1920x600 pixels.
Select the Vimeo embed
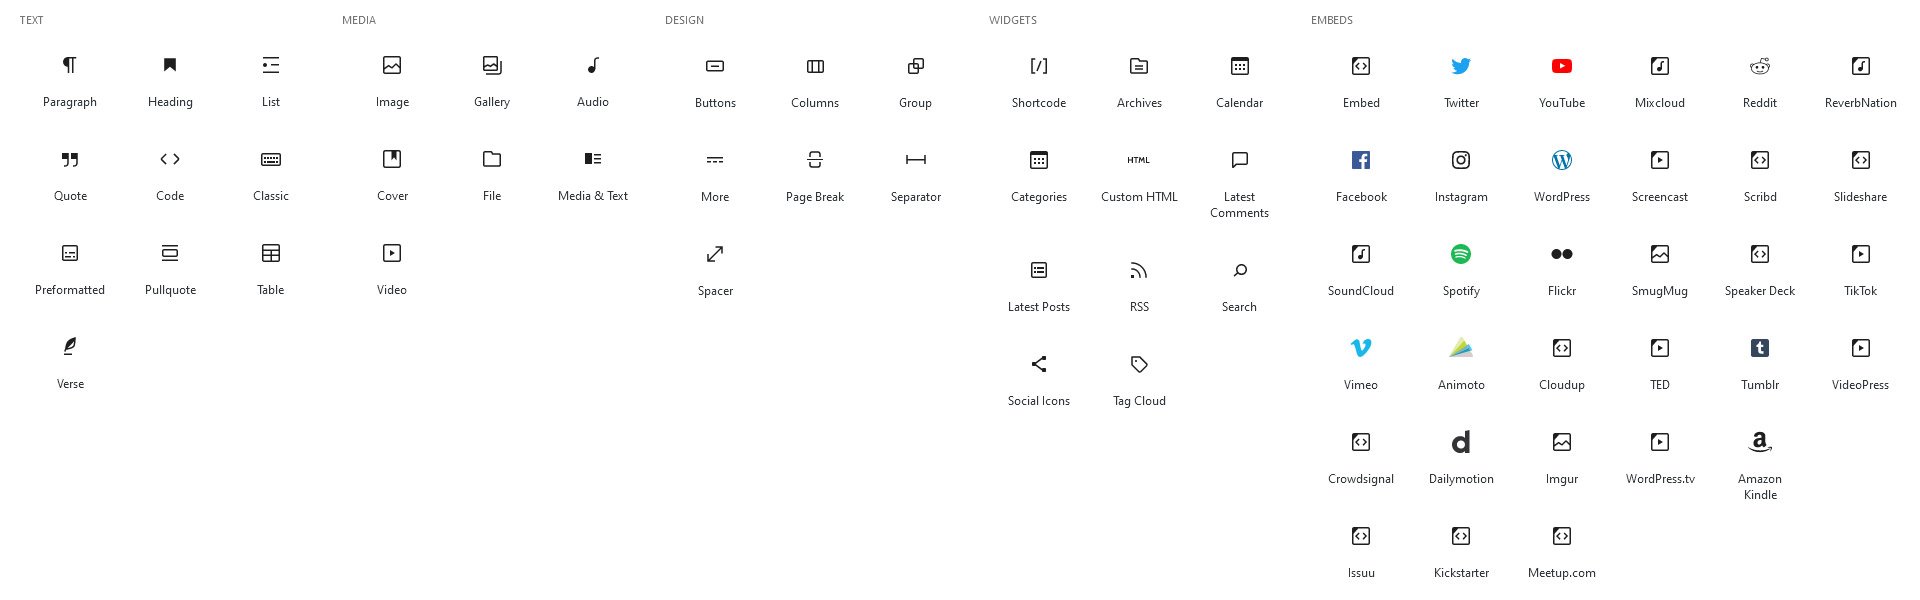1361,364
